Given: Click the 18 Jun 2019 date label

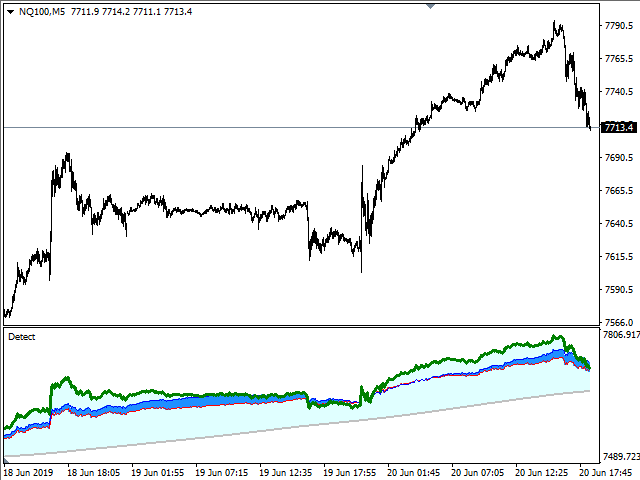Looking at the screenshot, I should tap(28, 473).
